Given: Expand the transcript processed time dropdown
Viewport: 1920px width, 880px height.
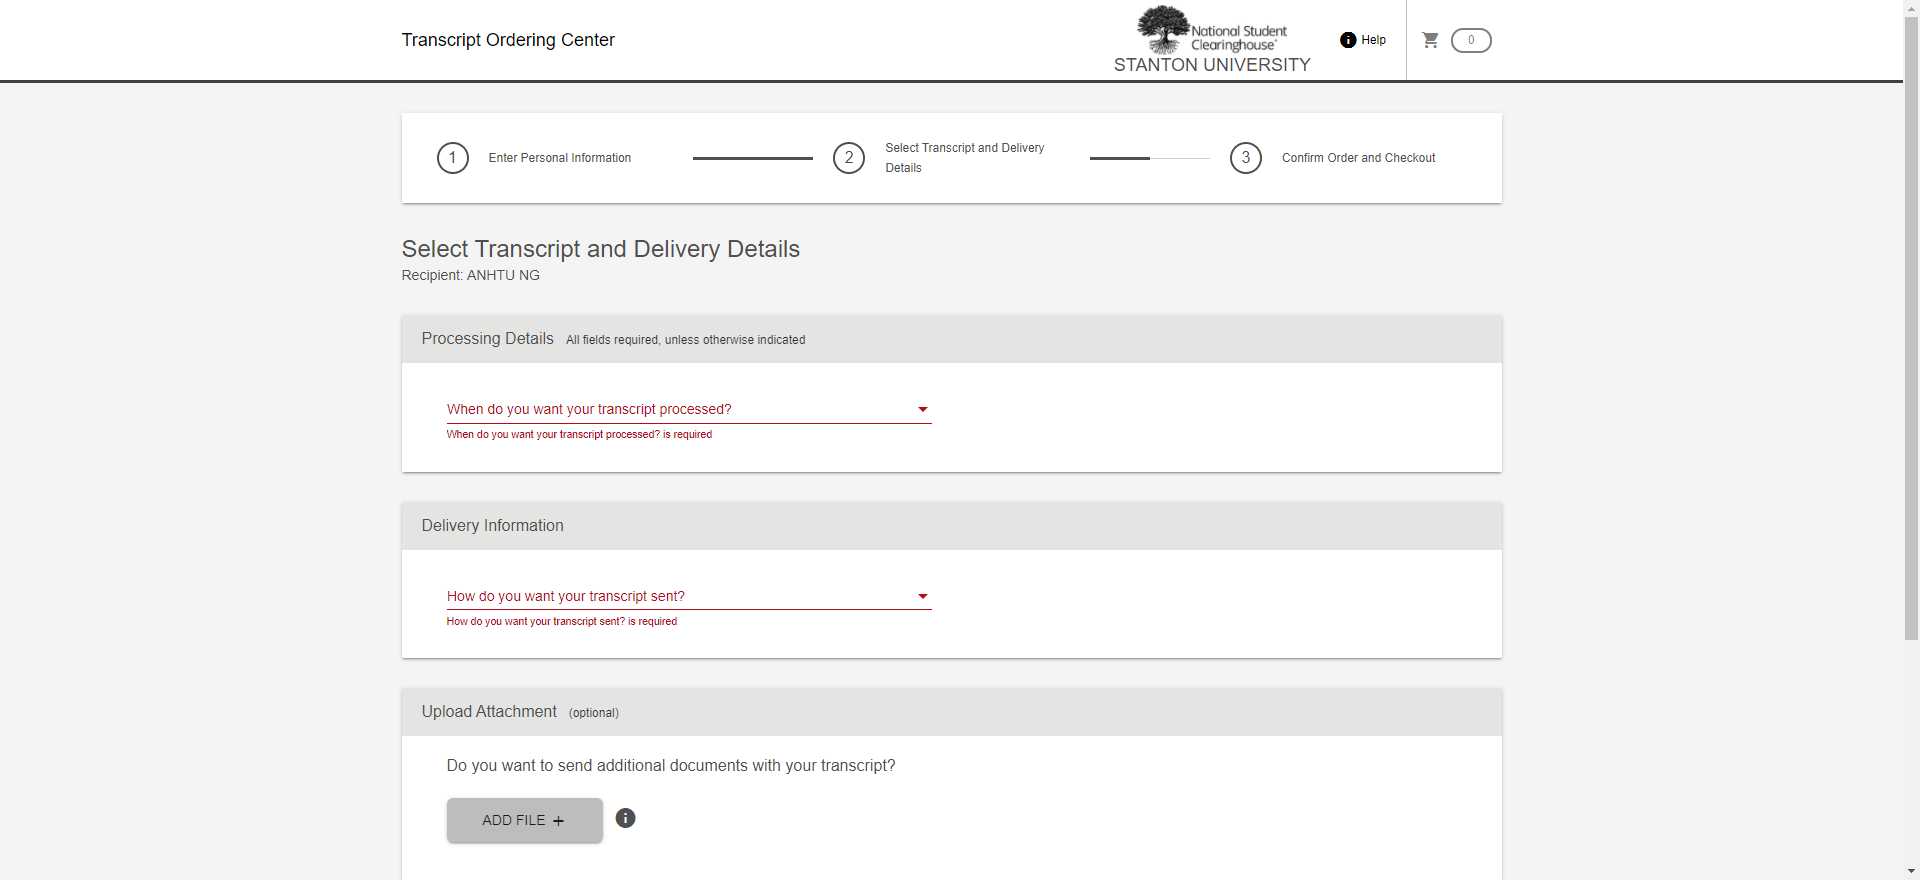Looking at the screenshot, I should (x=688, y=409).
